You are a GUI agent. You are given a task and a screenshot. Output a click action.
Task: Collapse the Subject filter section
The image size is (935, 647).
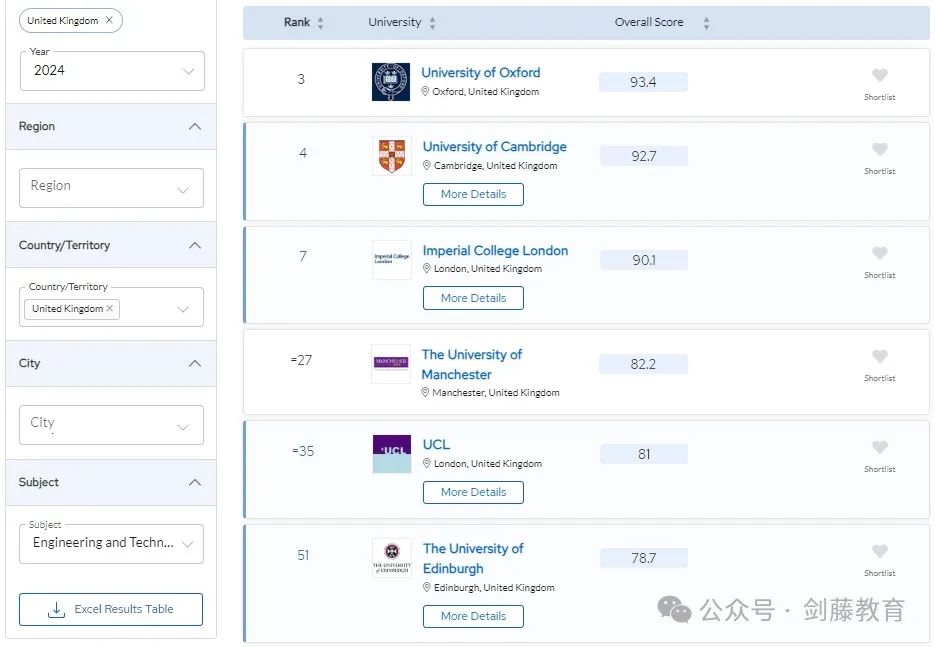point(194,482)
